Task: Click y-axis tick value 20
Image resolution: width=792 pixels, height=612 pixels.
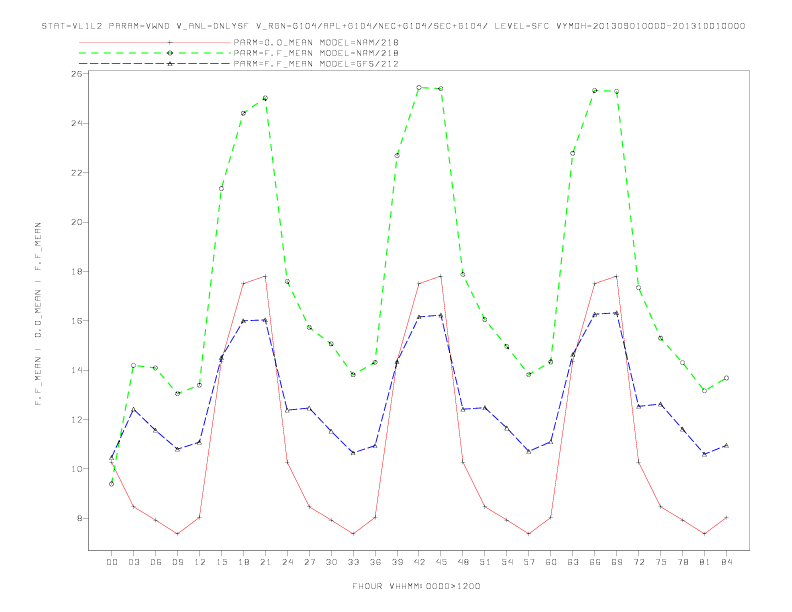Action: coord(77,222)
